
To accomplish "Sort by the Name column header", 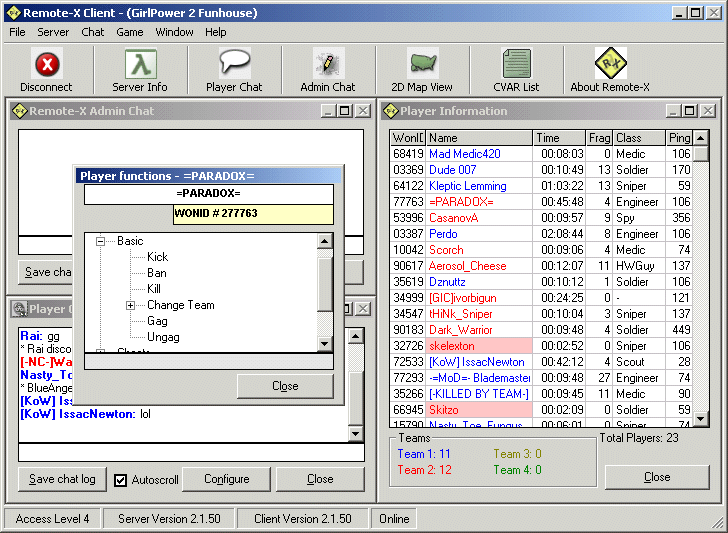I will [479, 138].
